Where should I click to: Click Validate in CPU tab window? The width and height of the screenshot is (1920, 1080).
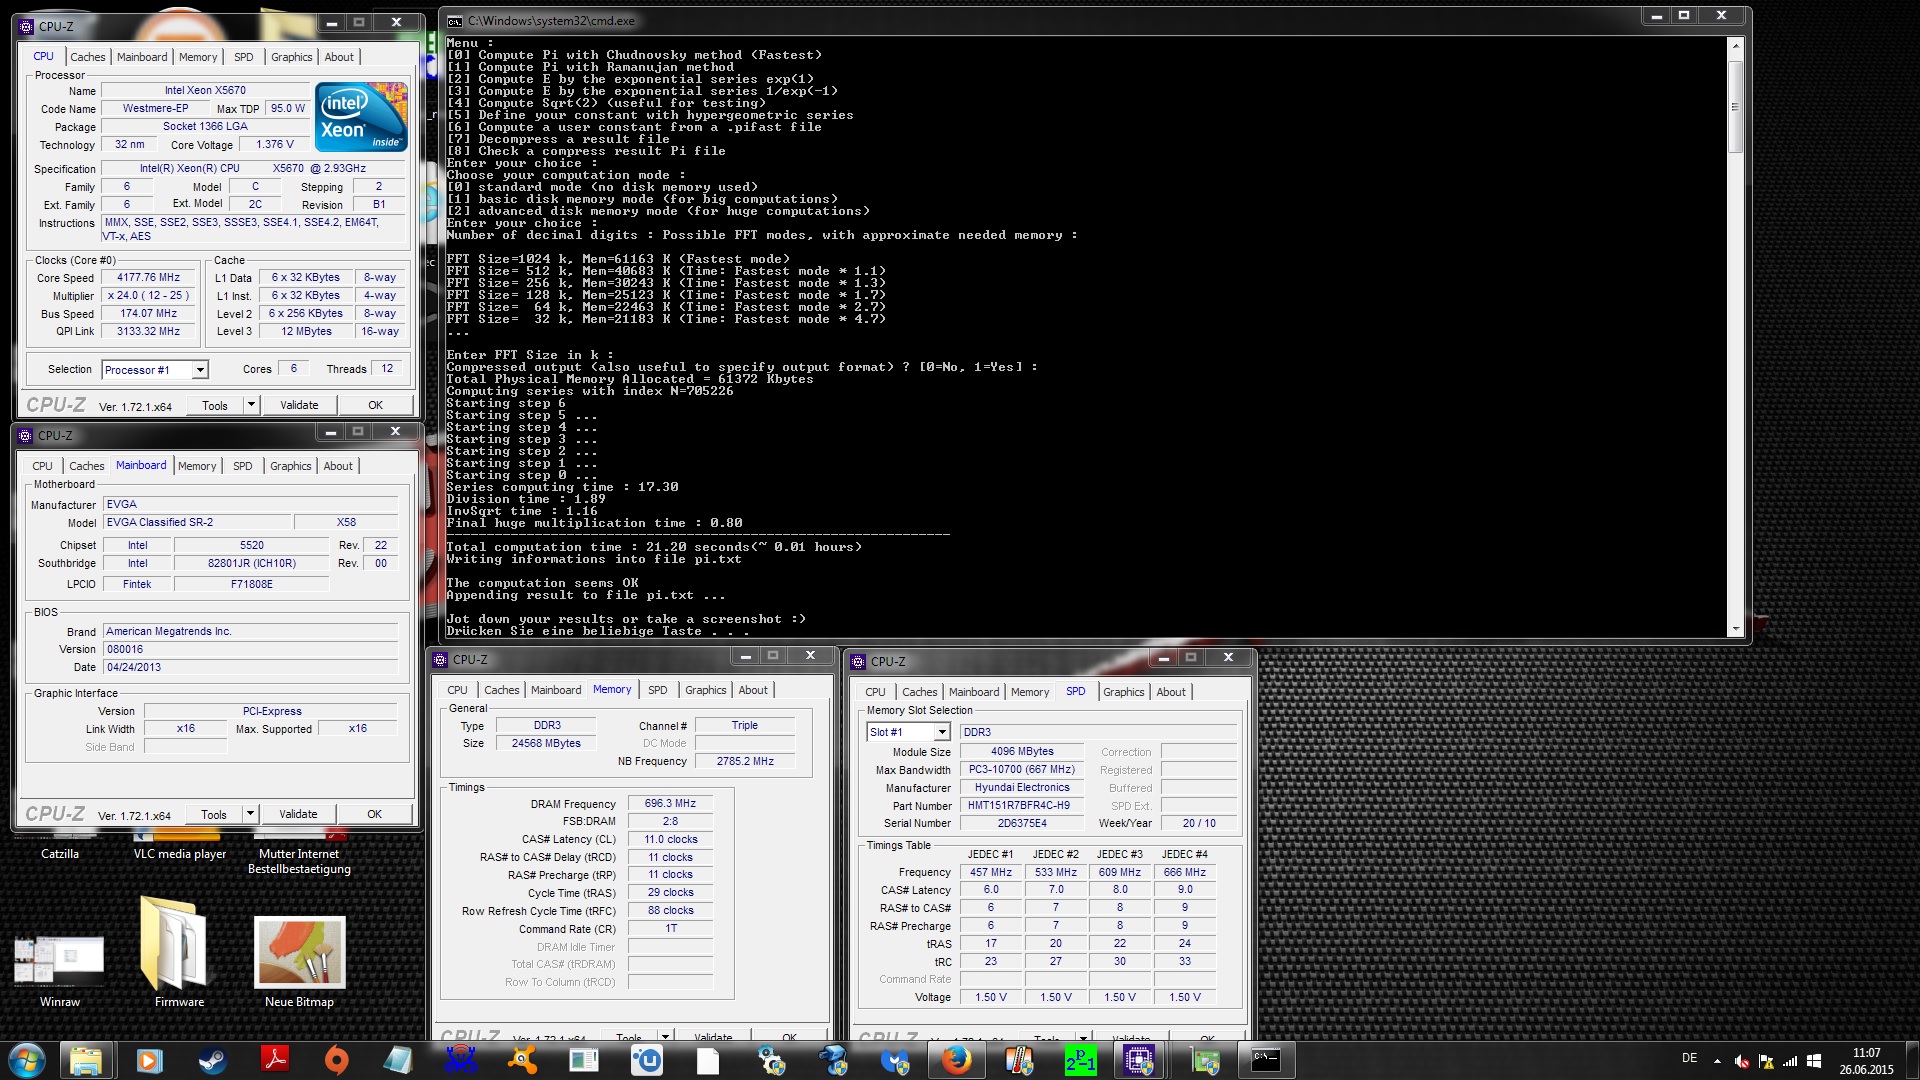tap(299, 405)
